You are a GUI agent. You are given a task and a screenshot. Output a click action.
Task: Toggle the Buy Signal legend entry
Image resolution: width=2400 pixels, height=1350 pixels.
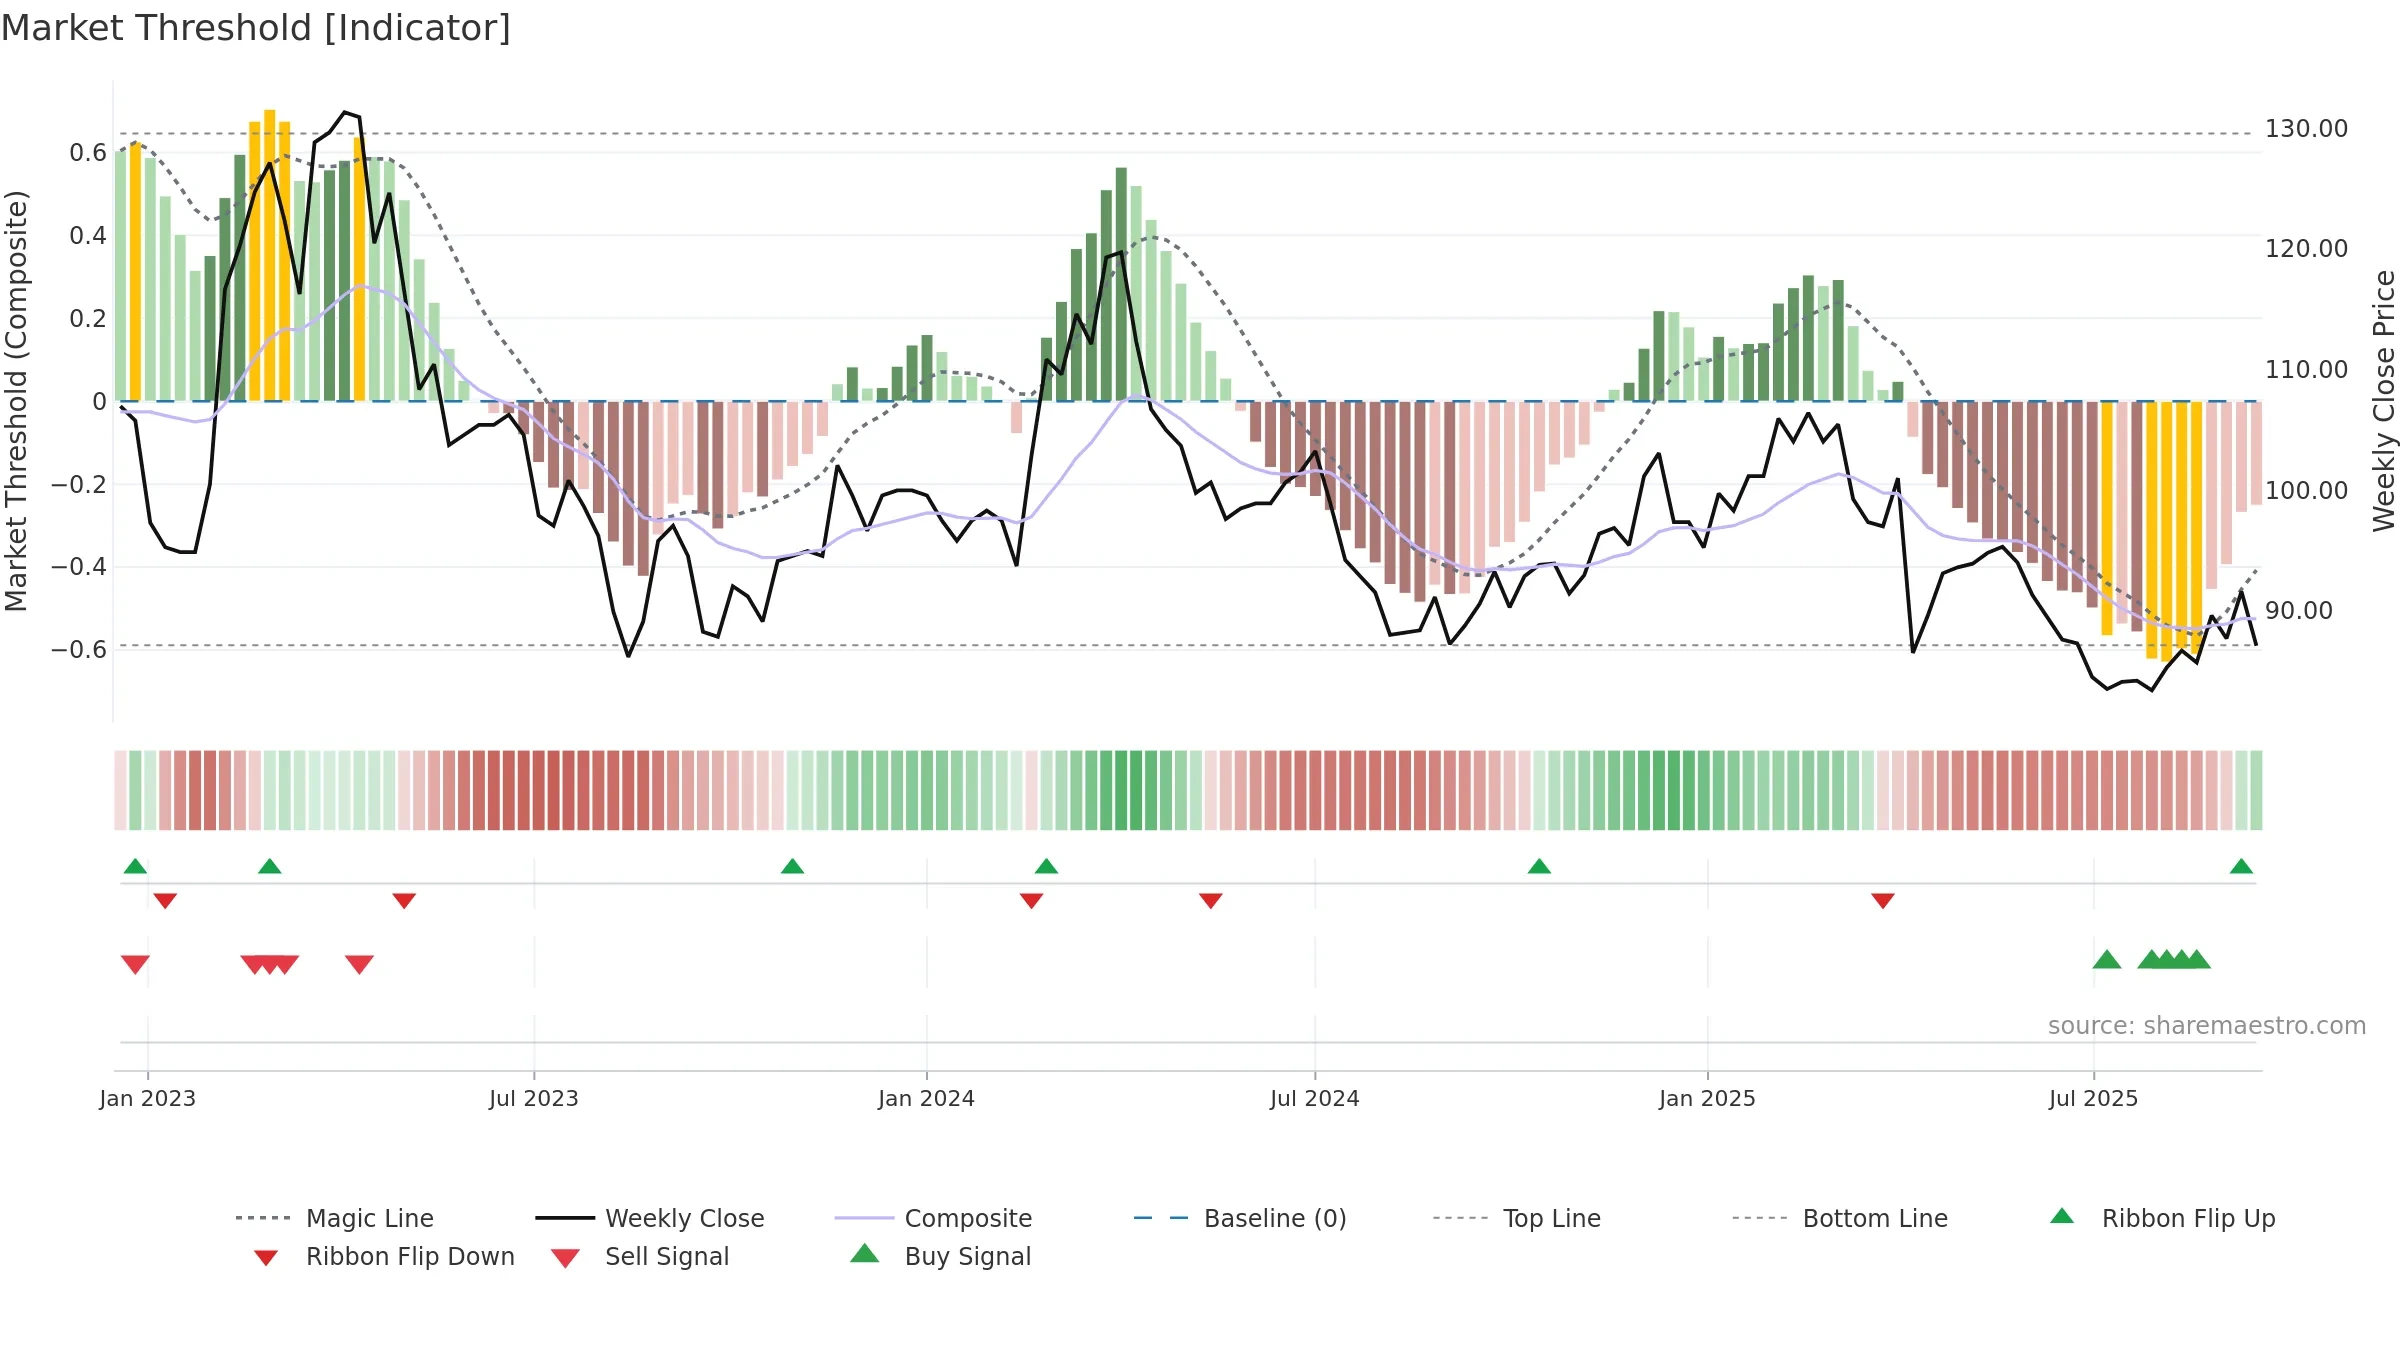click(x=940, y=1256)
